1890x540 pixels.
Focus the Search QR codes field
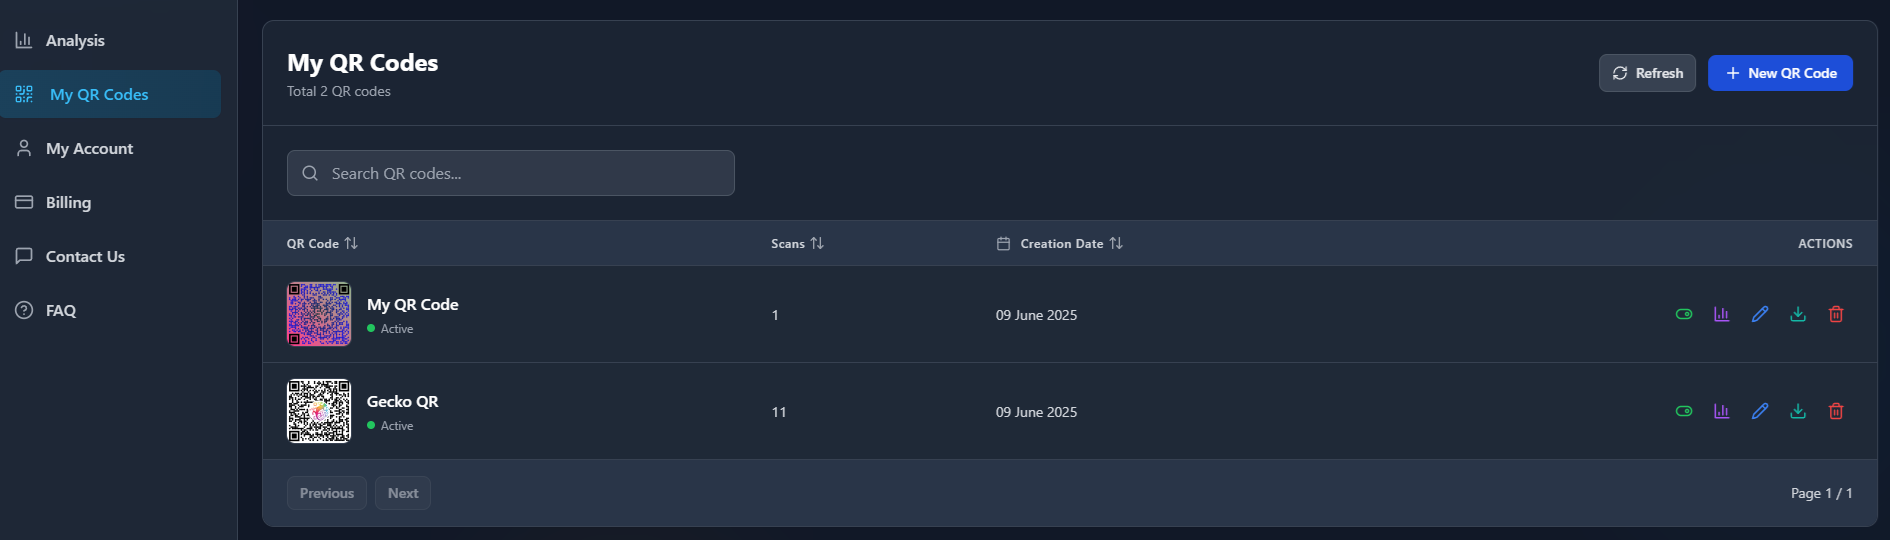click(x=511, y=173)
